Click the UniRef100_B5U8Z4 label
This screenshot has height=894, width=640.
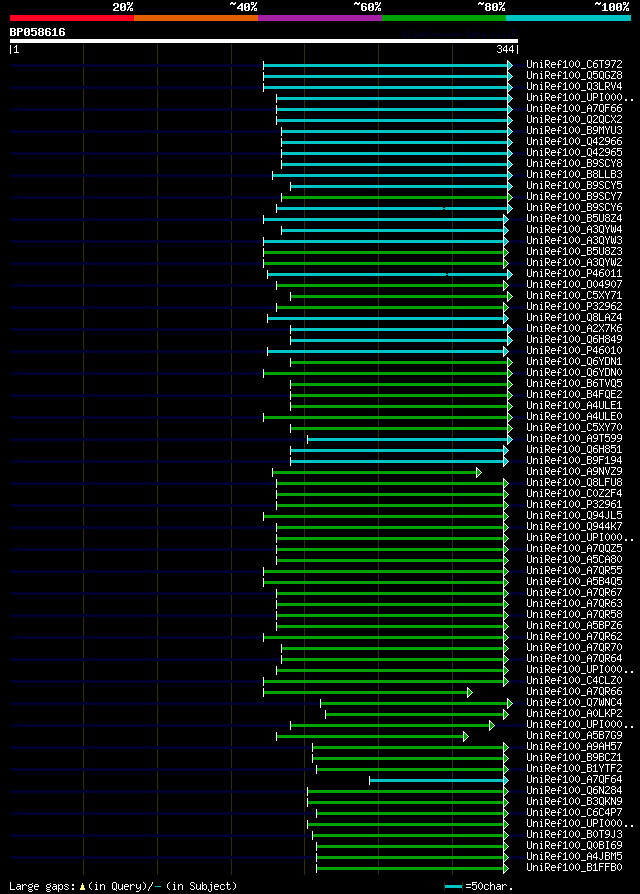point(574,218)
